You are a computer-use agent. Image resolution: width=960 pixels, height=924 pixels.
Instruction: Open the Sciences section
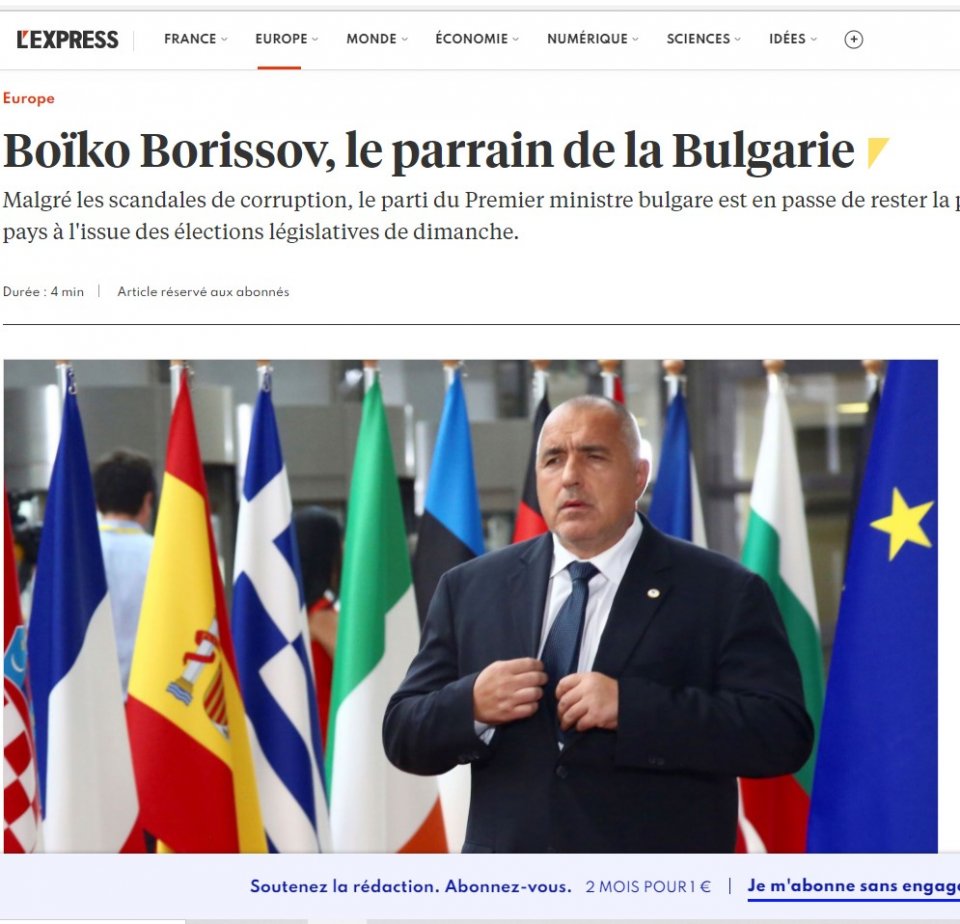click(x=699, y=39)
